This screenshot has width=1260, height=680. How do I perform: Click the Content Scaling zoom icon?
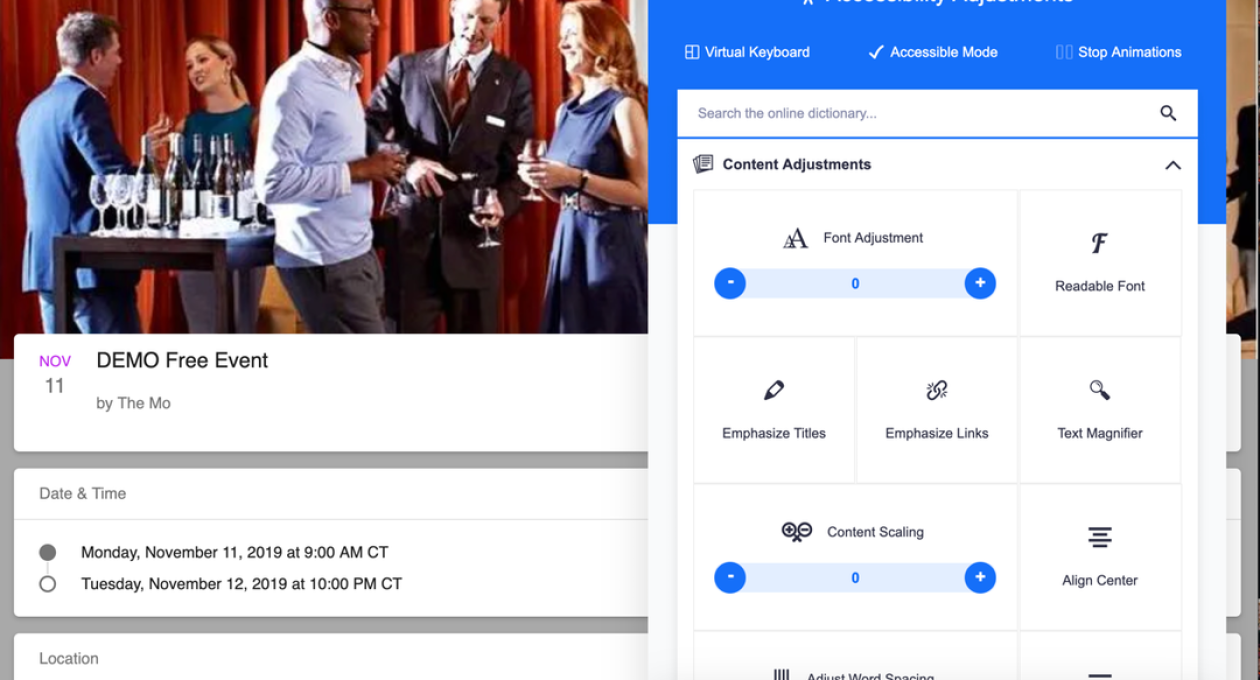coord(797,532)
